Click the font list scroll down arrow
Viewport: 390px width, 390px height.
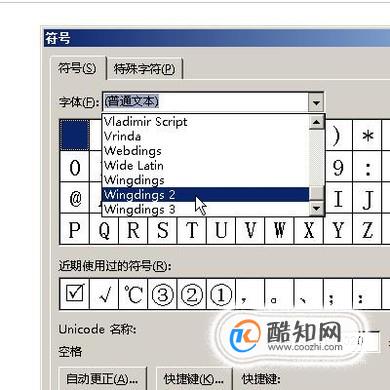[x=316, y=209]
